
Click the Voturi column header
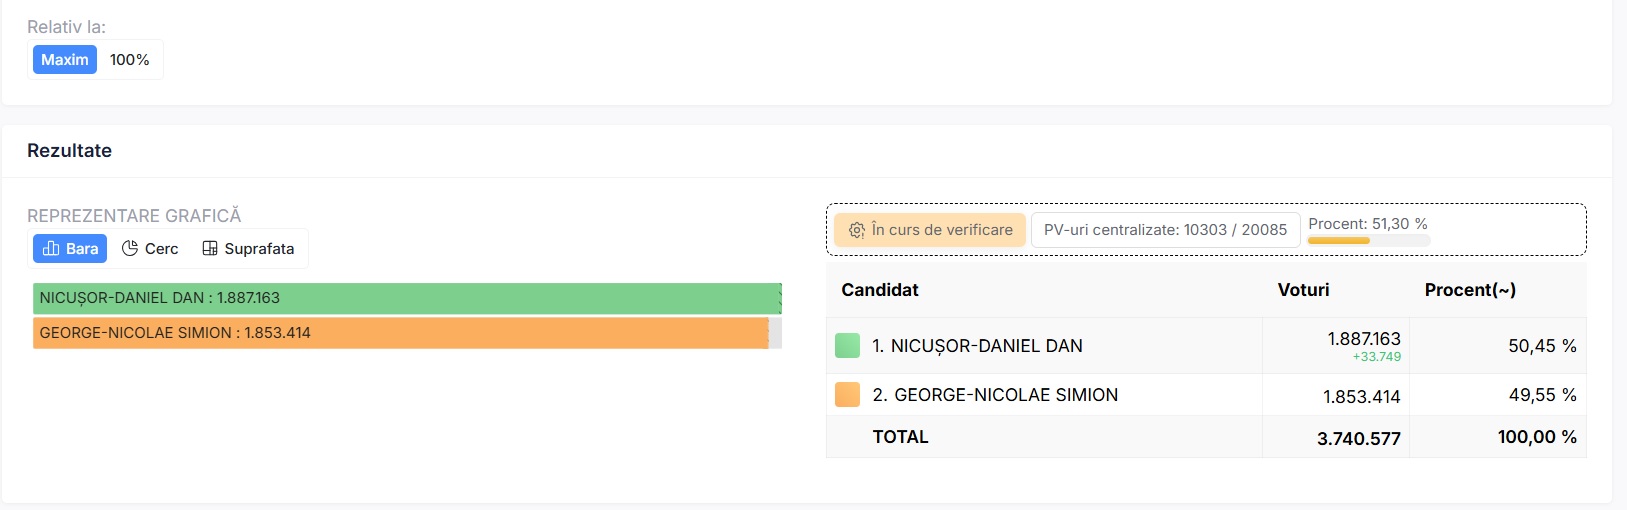[x=1303, y=290]
